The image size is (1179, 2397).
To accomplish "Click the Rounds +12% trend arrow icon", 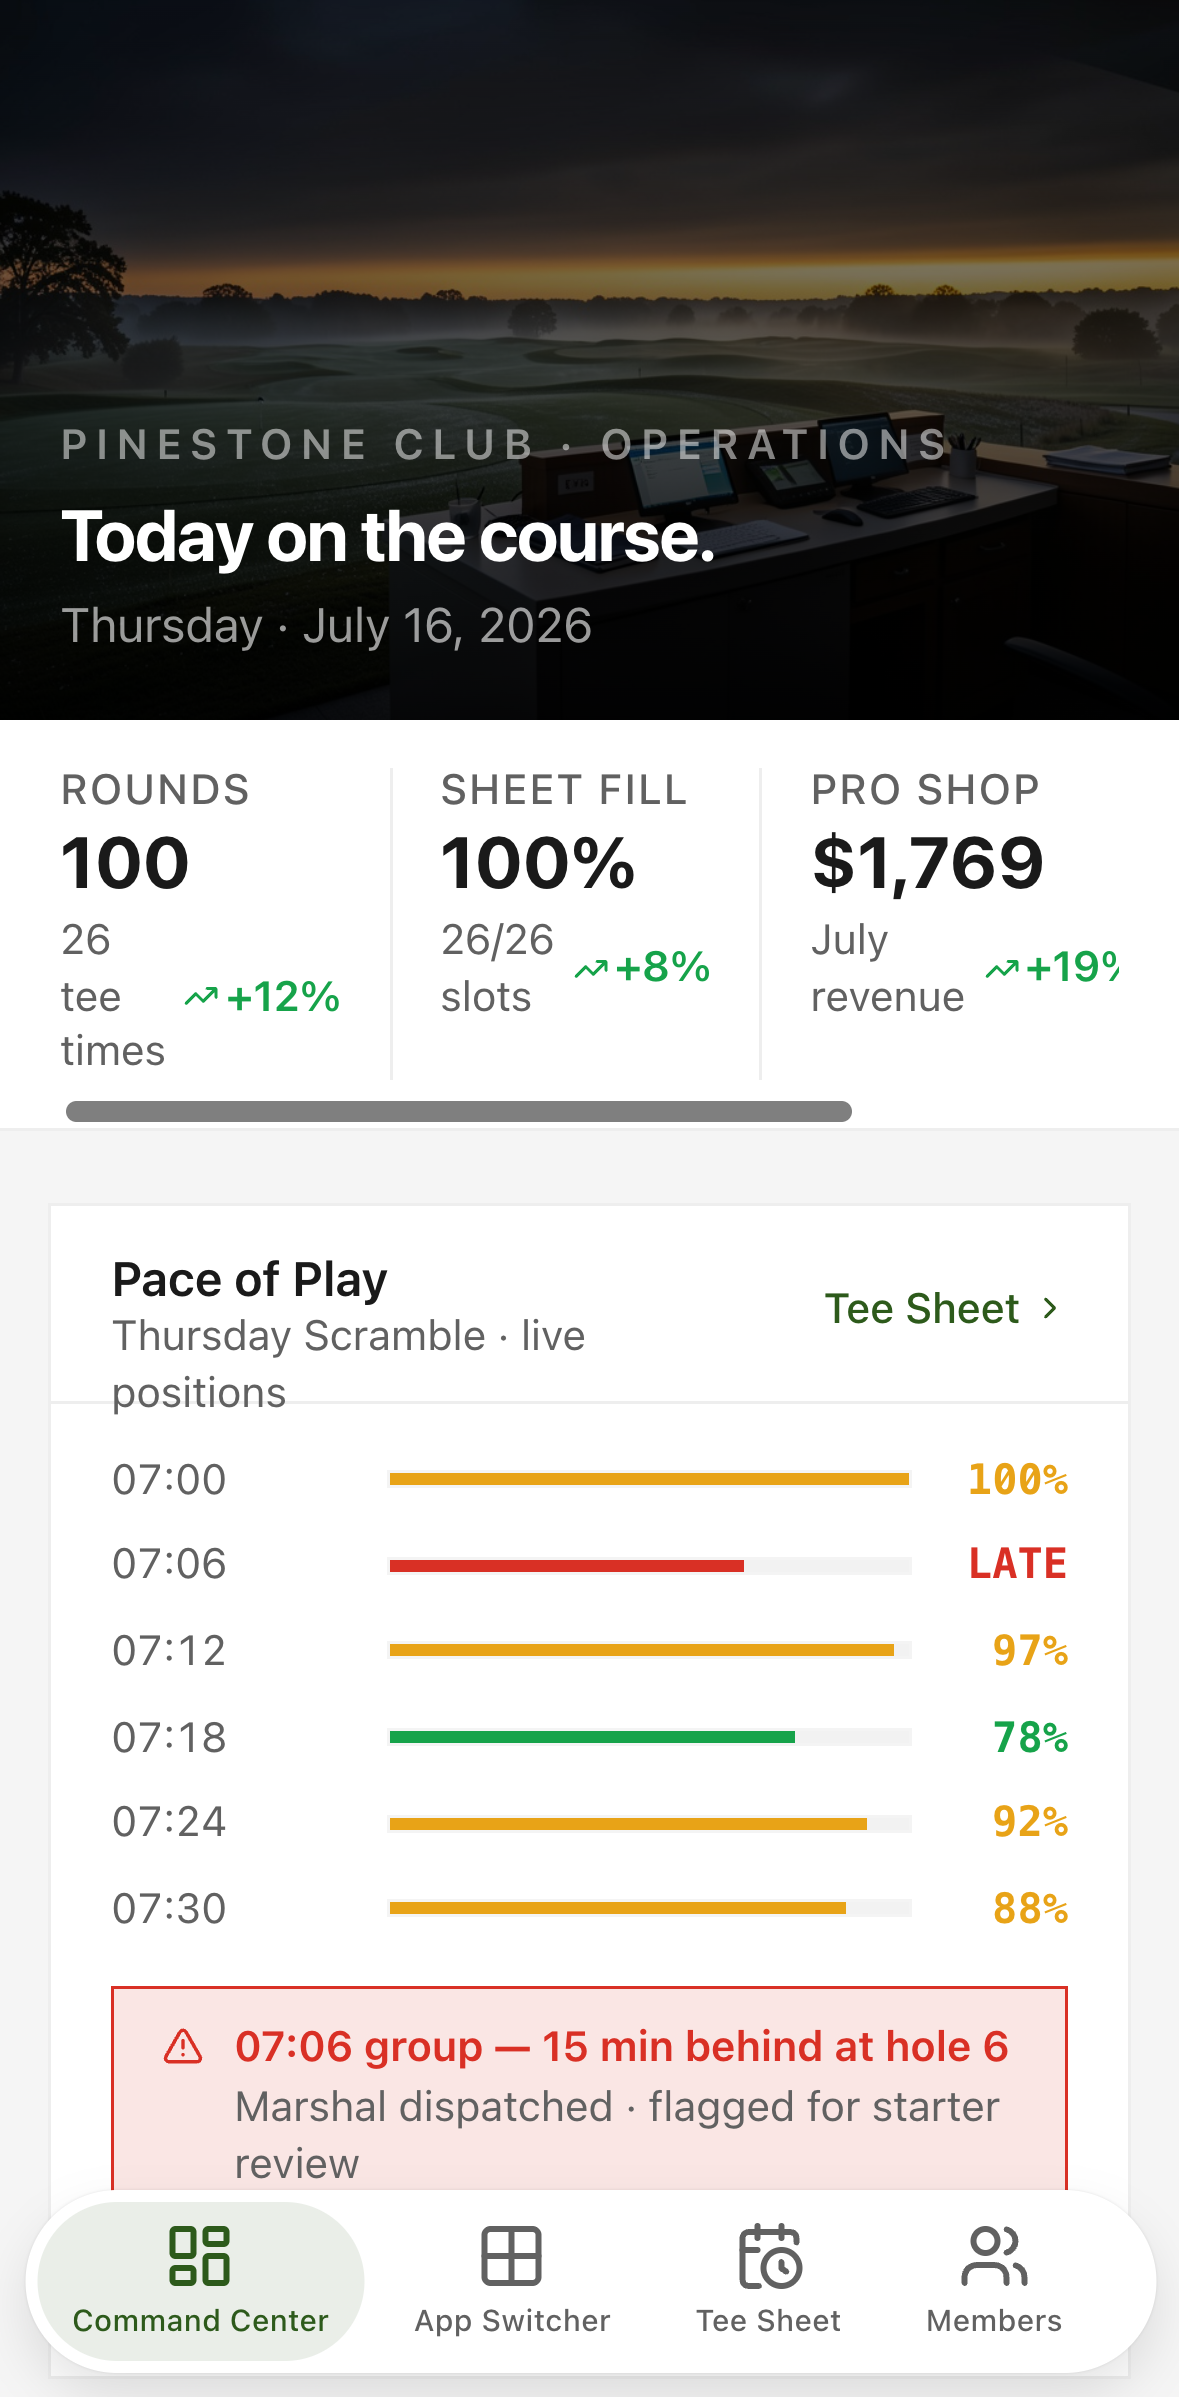I will pyautogui.click(x=201, y=997).
